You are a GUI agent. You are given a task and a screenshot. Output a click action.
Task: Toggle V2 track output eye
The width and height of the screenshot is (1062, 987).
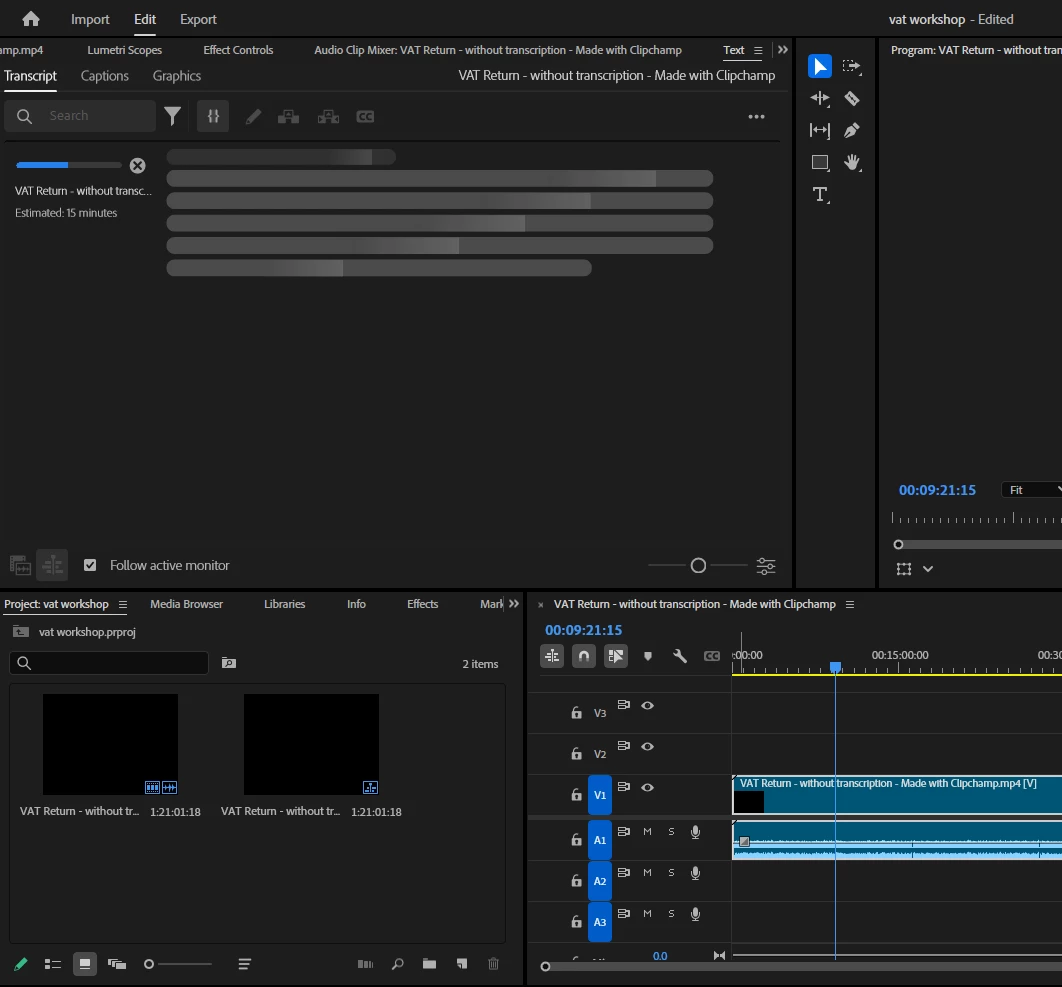coord(647,746)
